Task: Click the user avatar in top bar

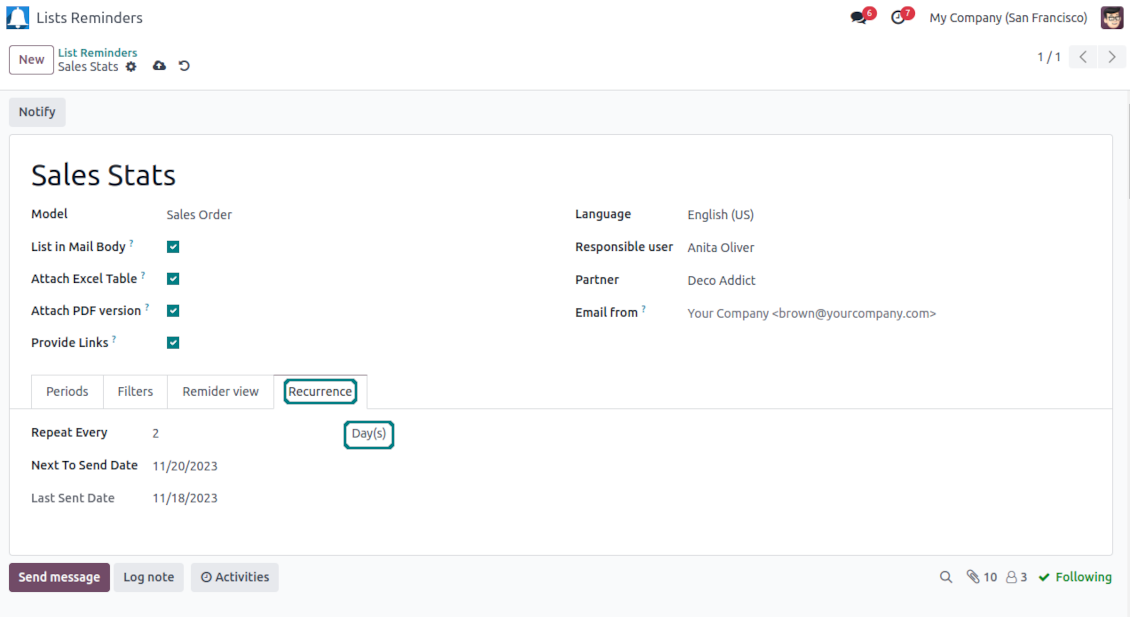Action: (1112, 18)
